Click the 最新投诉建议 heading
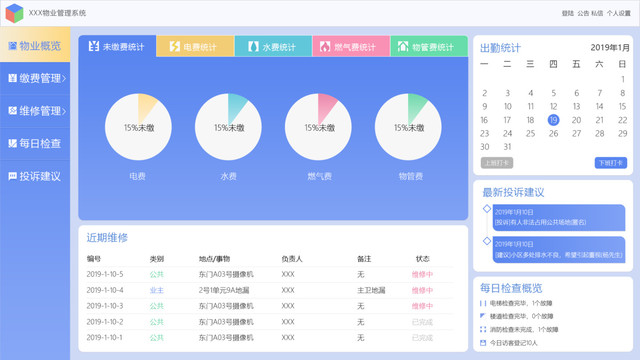Screen dimensions: 640x360 (513, 192)
